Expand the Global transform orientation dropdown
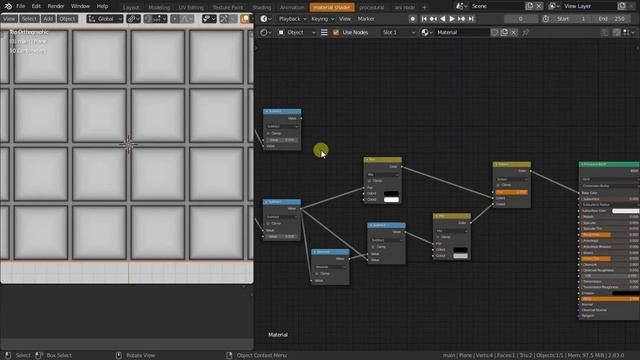This screenshot has width=640, height=360. [105, 19]
